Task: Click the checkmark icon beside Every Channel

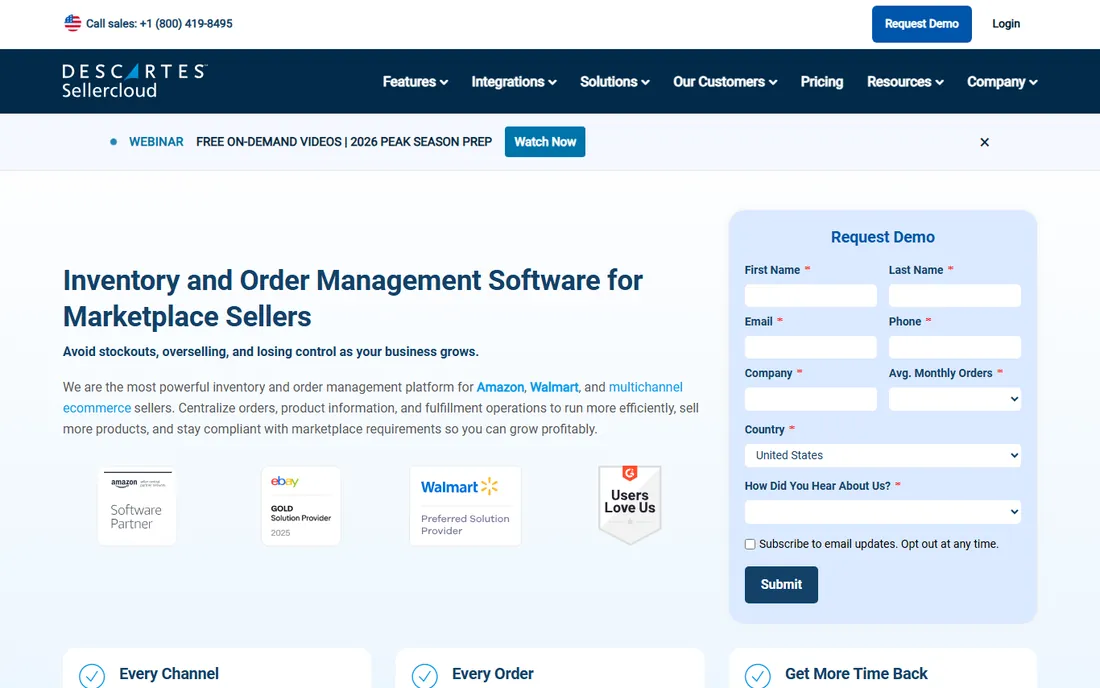Action: pos(92,675)
